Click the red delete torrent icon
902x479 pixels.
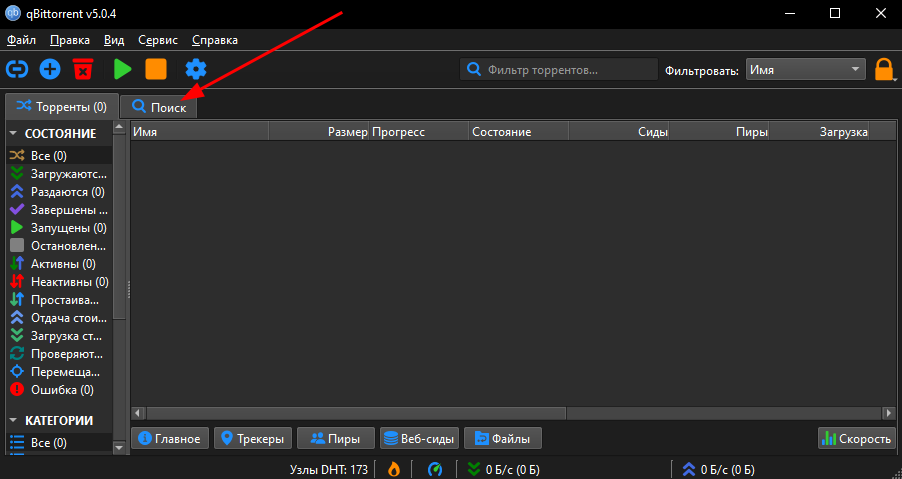(83, 70)
